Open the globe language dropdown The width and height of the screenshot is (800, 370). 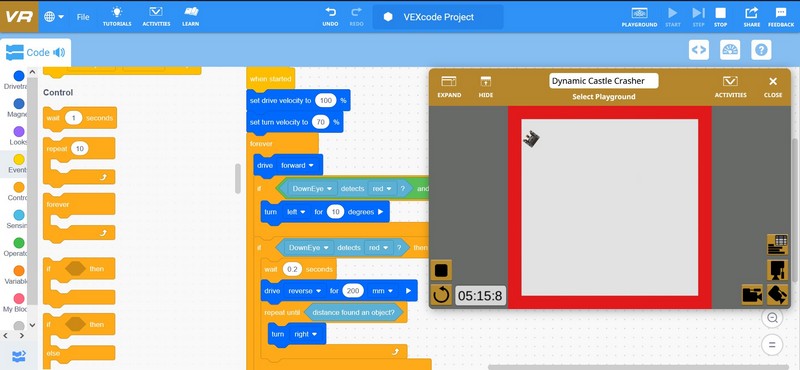pyautogui.click(x=54, y=17)
